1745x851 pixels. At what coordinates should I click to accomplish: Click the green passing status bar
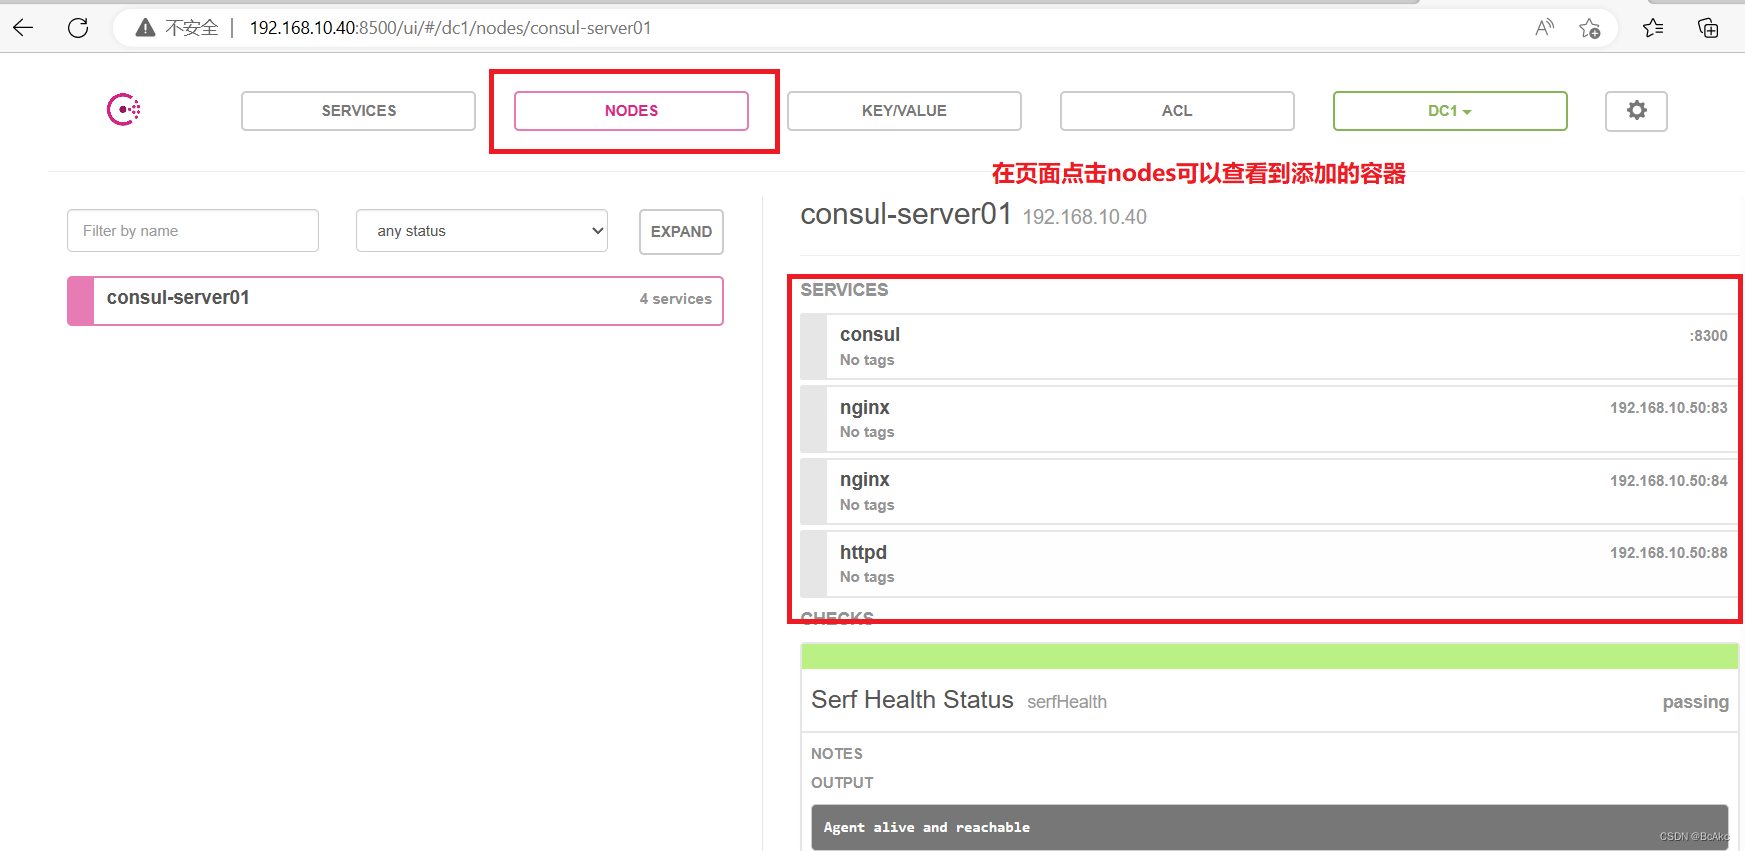[1269, 656]
